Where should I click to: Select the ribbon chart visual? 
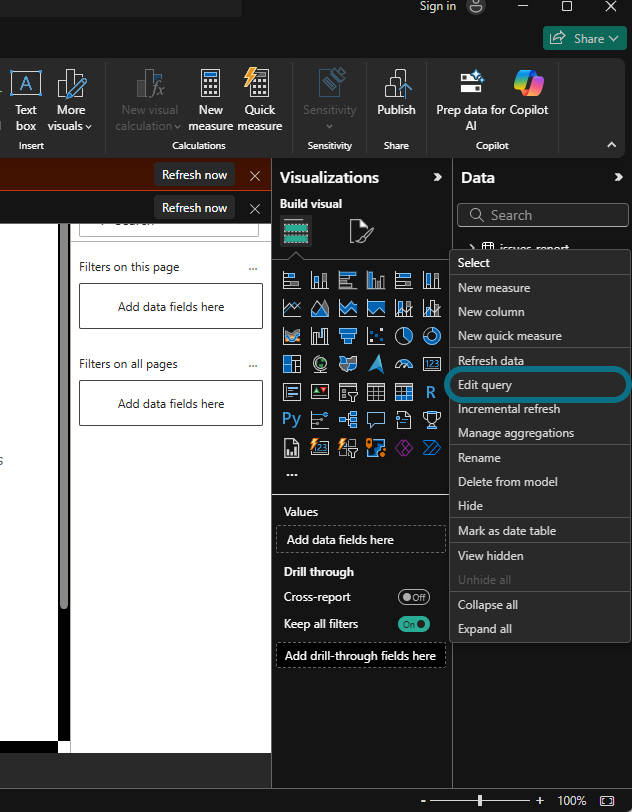tap(292, 336)
